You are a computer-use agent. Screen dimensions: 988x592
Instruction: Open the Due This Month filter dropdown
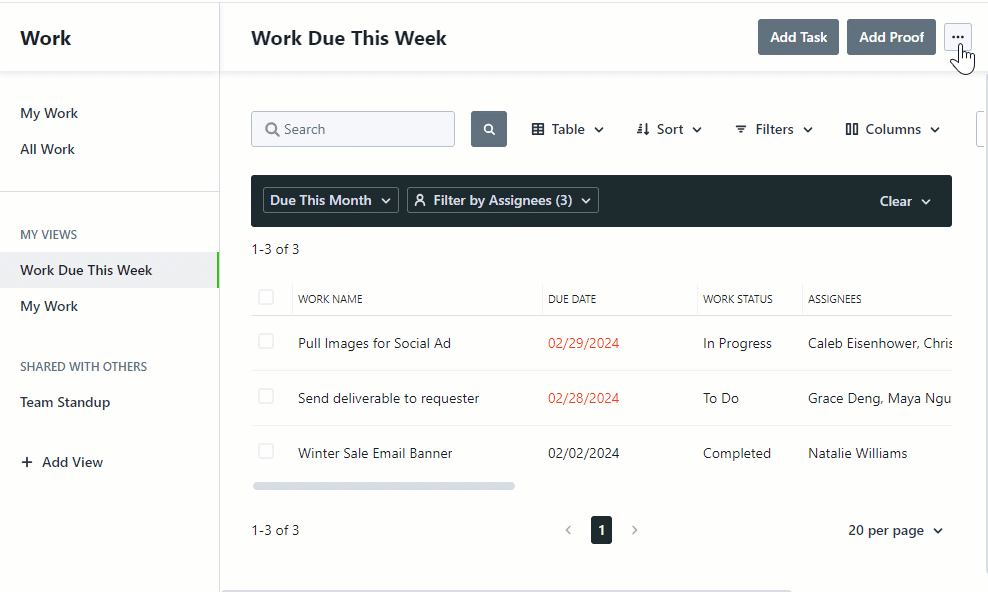point(331,200)
